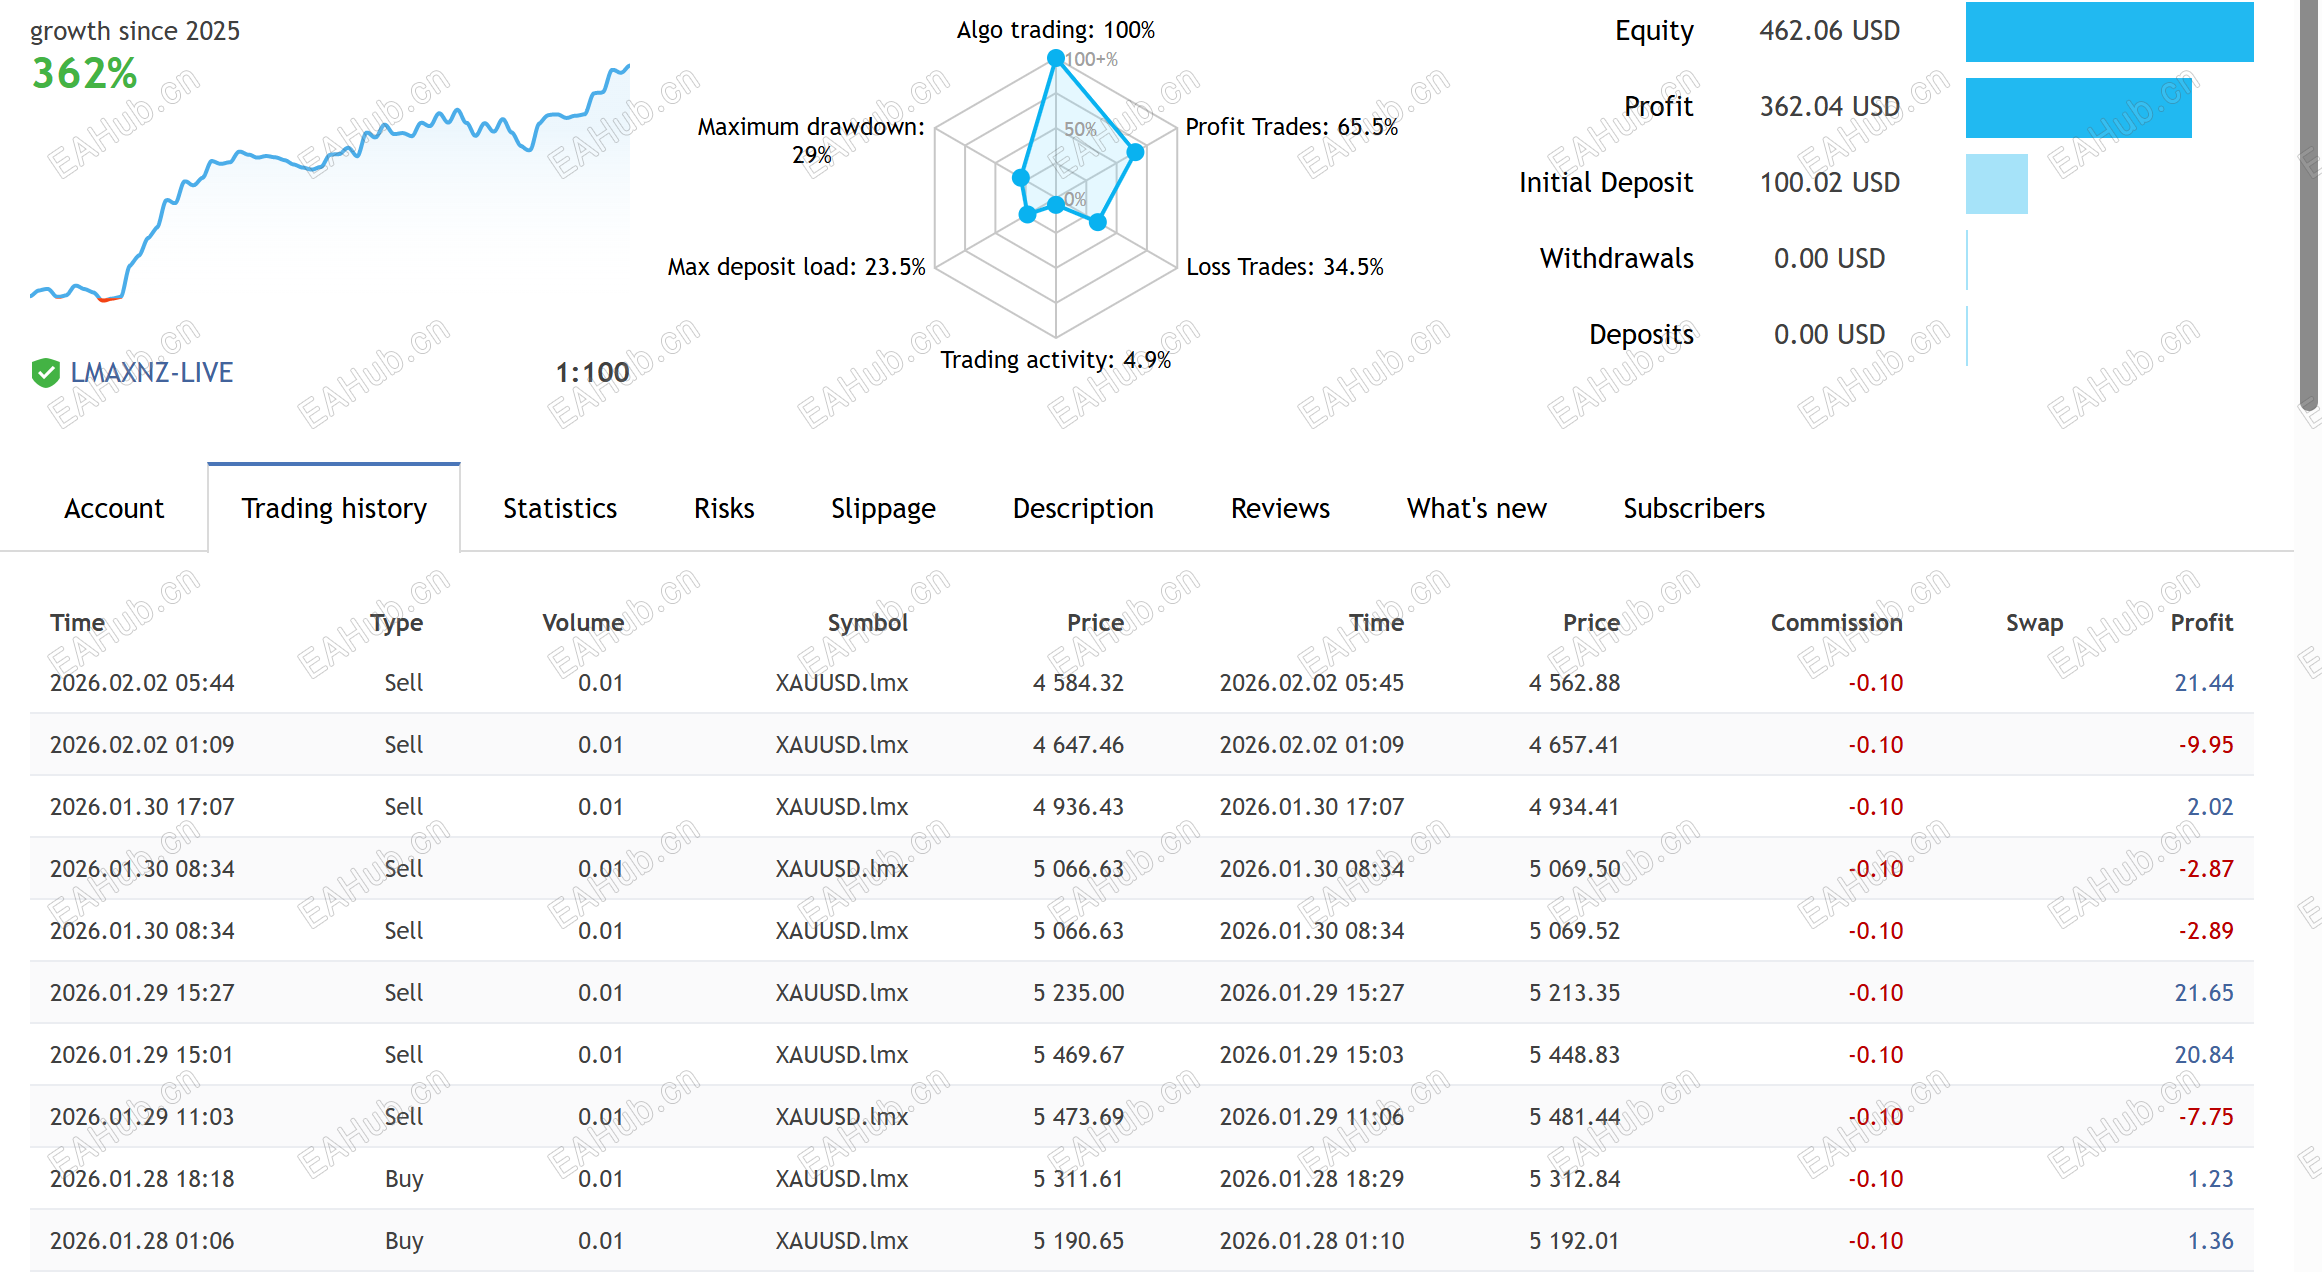This screenshot has height=1272, width=2322.
Task: Click the 462.06 USD equity value
Action: (1829, 31)
